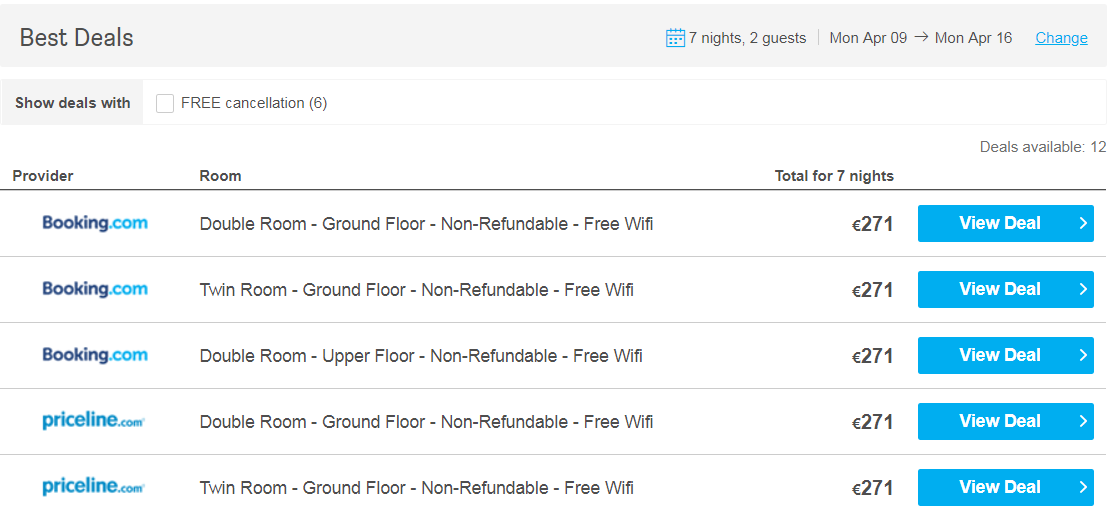Click Booking.com logo for Twin Room deal

(x=95, y=289)
